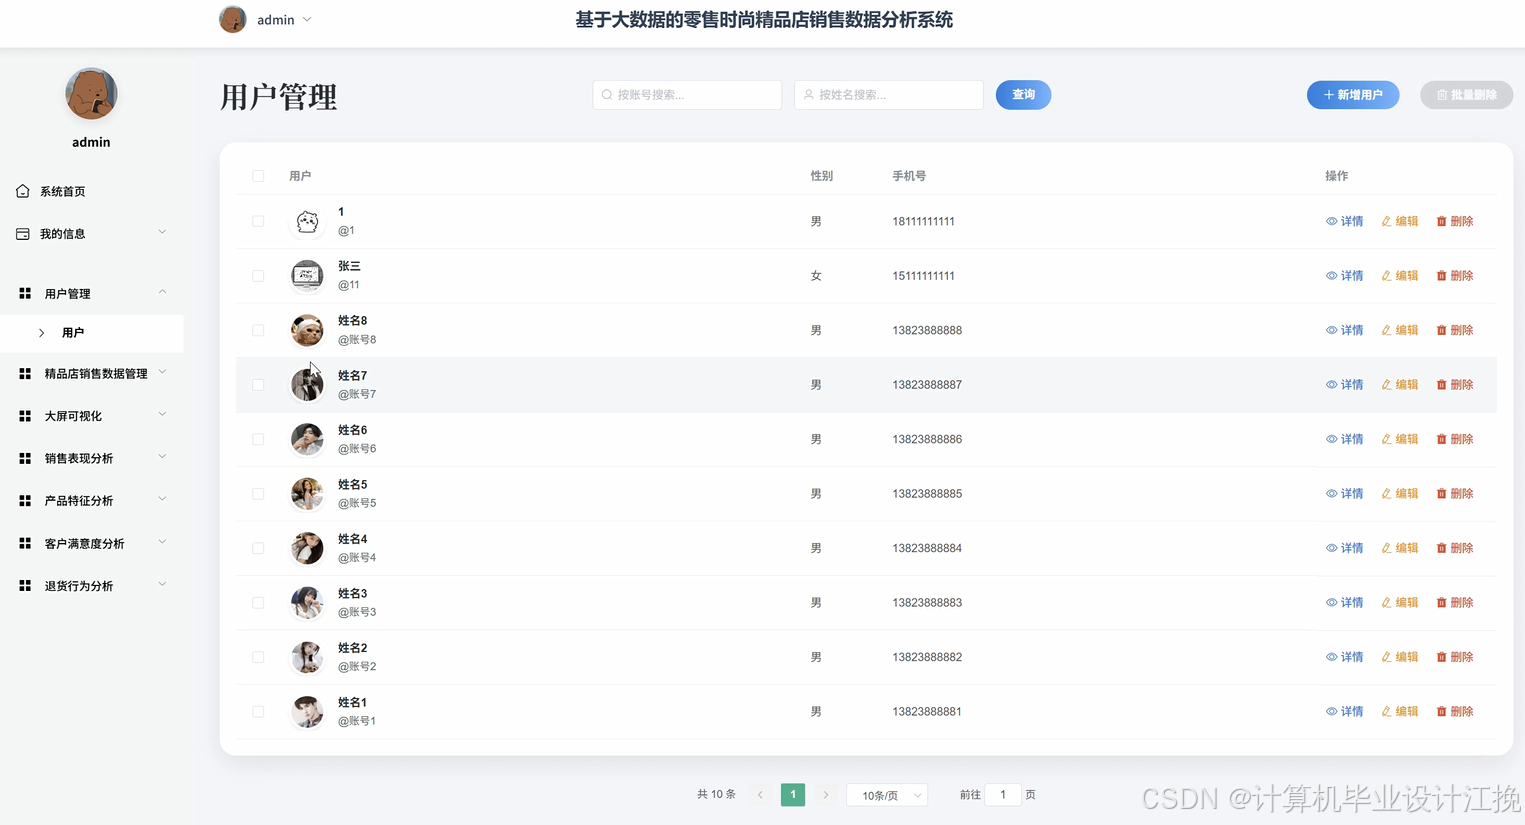Expand the 精品店销售数据管理 chevron

click(x=162, y=373)
